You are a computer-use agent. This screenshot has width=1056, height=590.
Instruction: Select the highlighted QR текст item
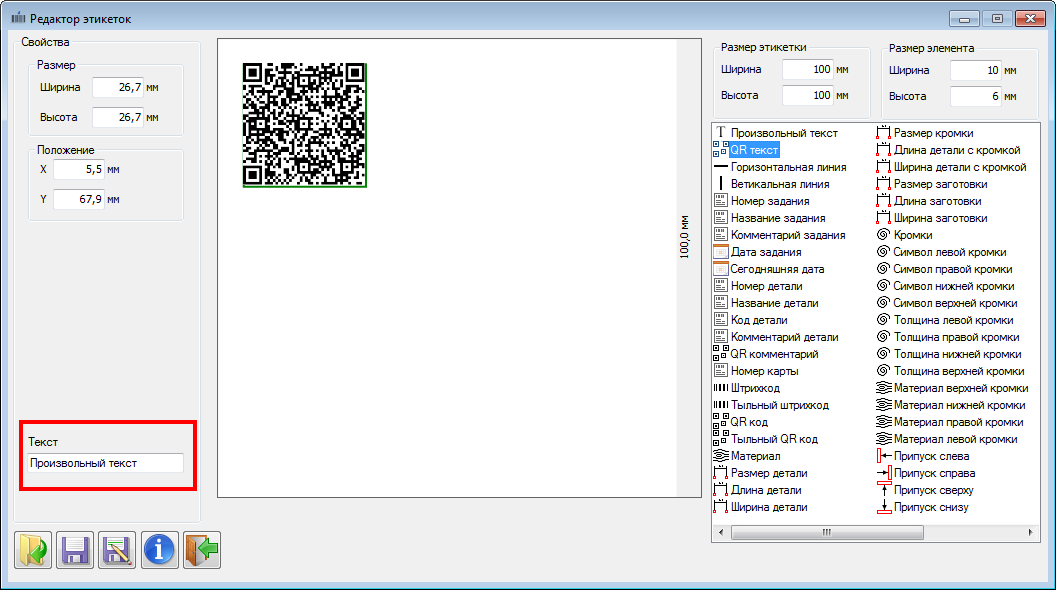[x=754, y=150]
